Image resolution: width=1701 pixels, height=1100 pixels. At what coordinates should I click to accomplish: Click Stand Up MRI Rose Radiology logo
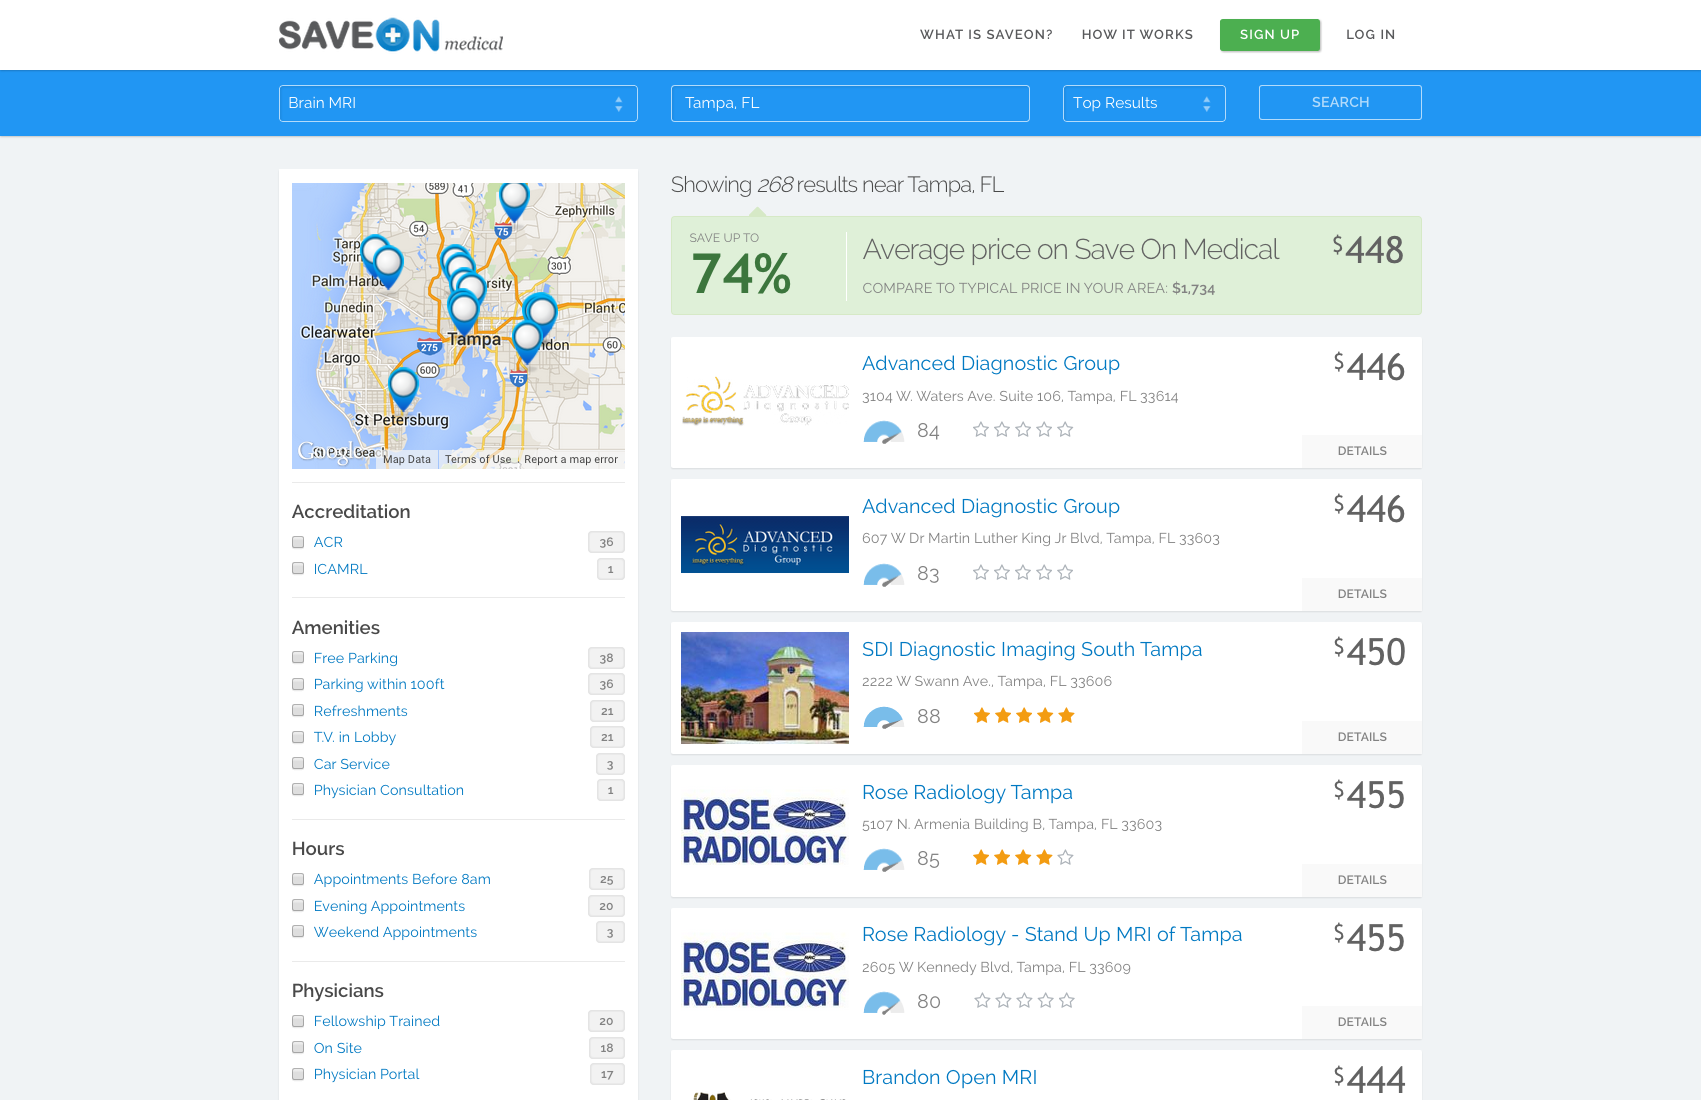pyautogui.click(x=765, y=974)
